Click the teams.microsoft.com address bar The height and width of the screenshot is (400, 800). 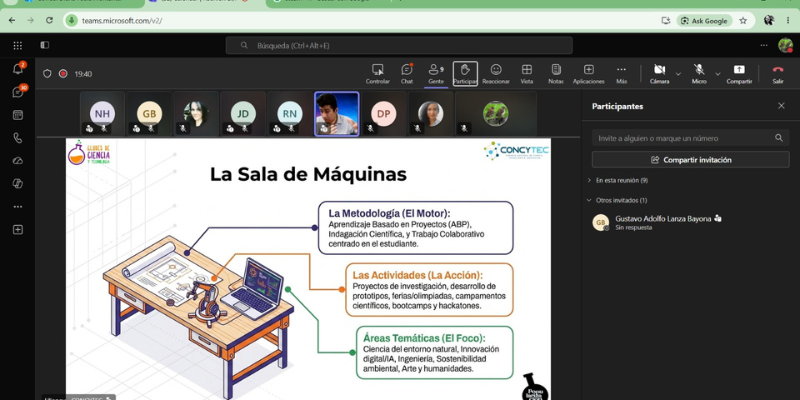(121, 21)
